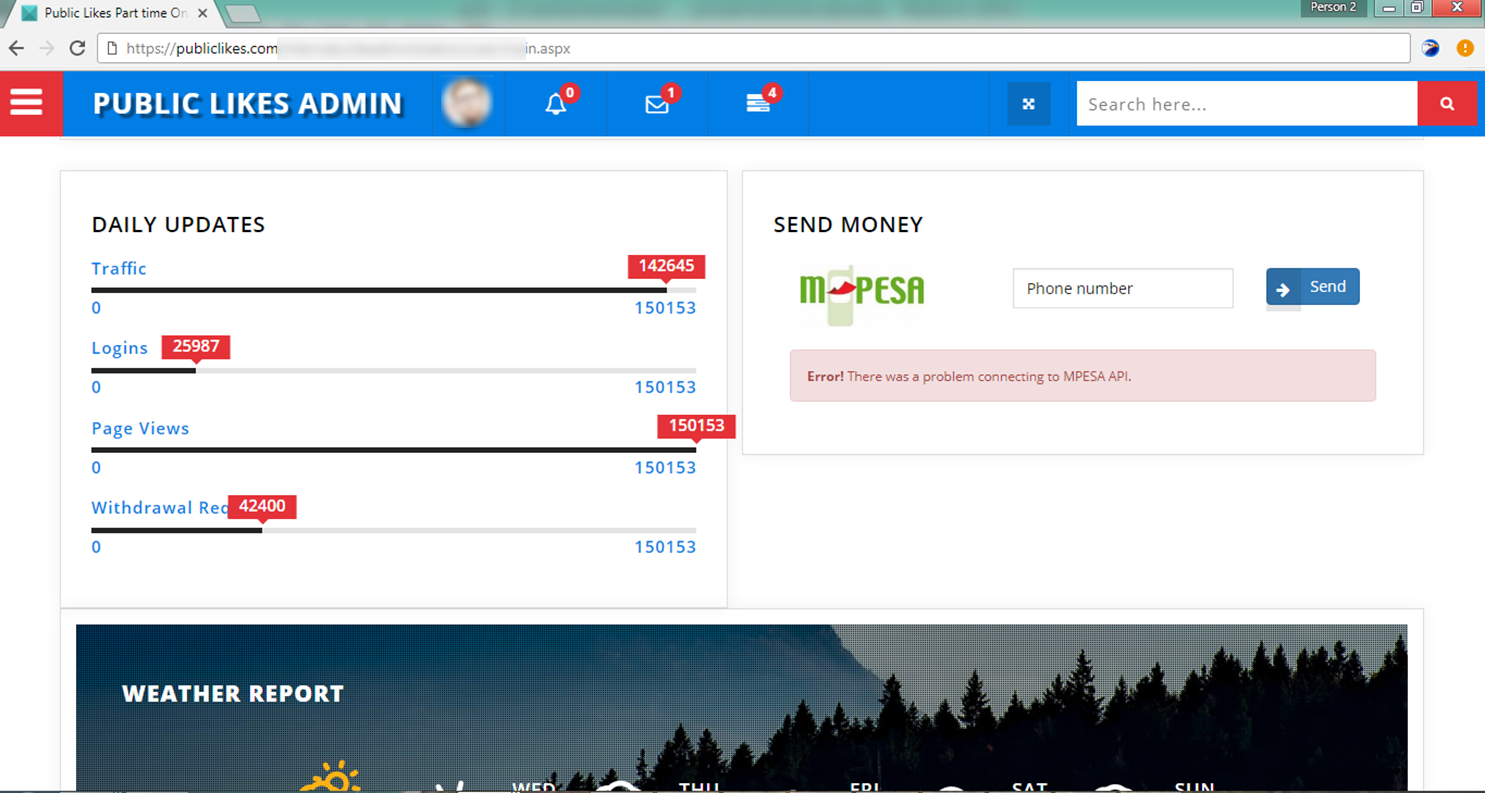
Task: Click the page info icon in address bar
Action: (113, 48)
